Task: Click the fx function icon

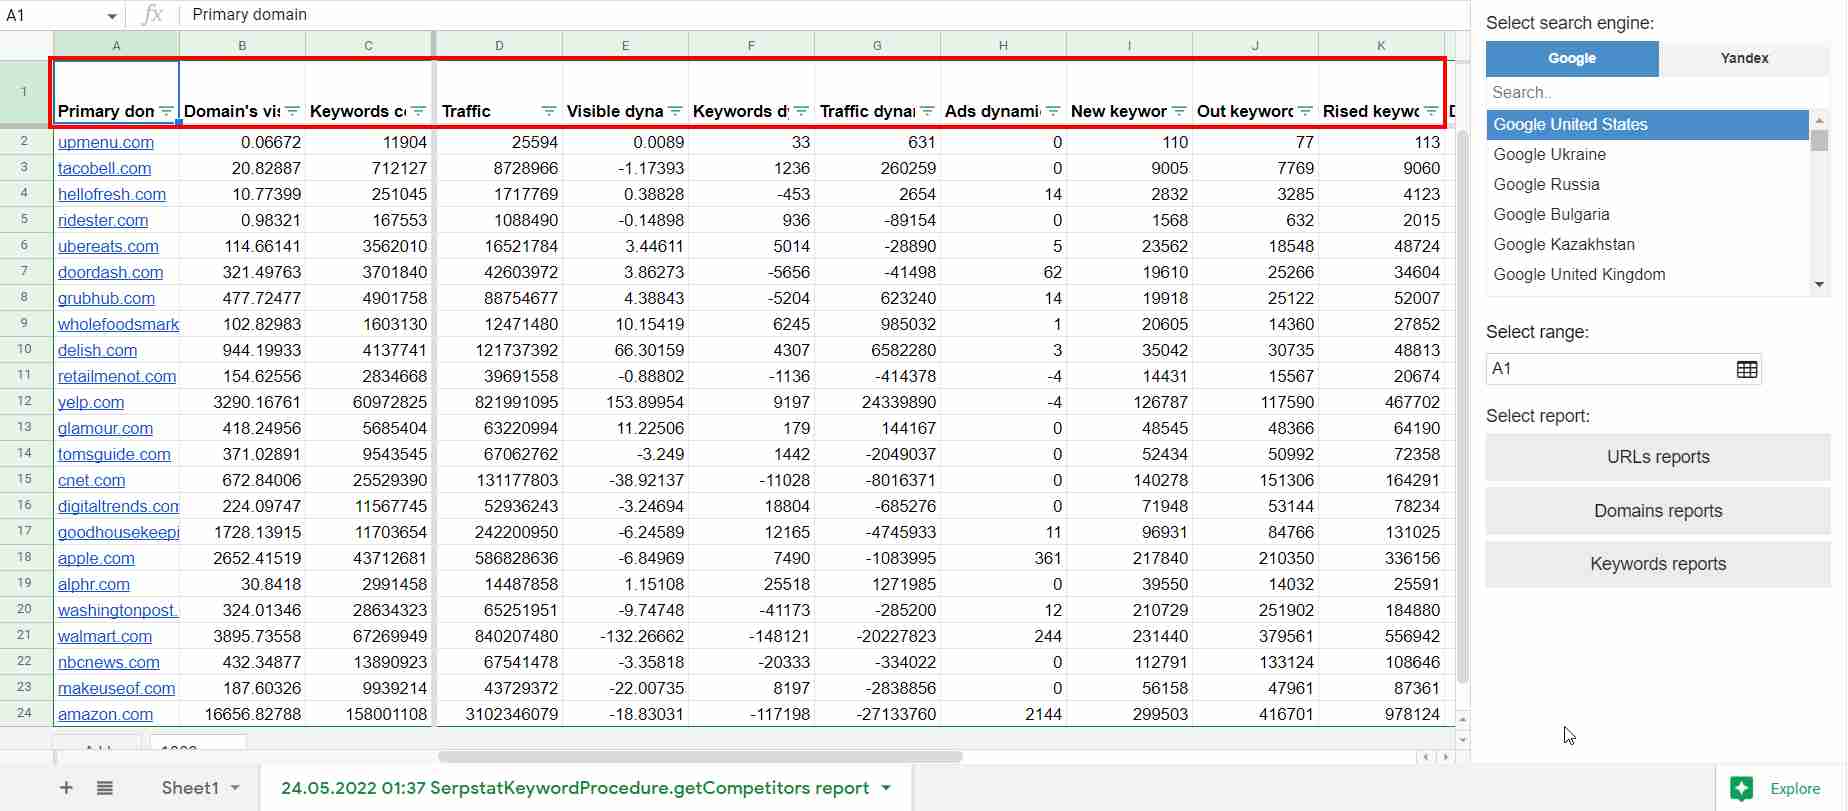Action: coord(152,14)
